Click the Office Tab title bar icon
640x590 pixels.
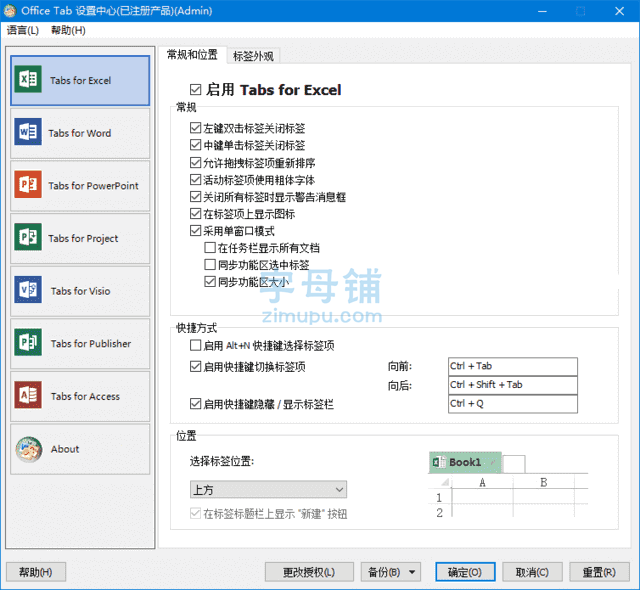coord(10,11)
